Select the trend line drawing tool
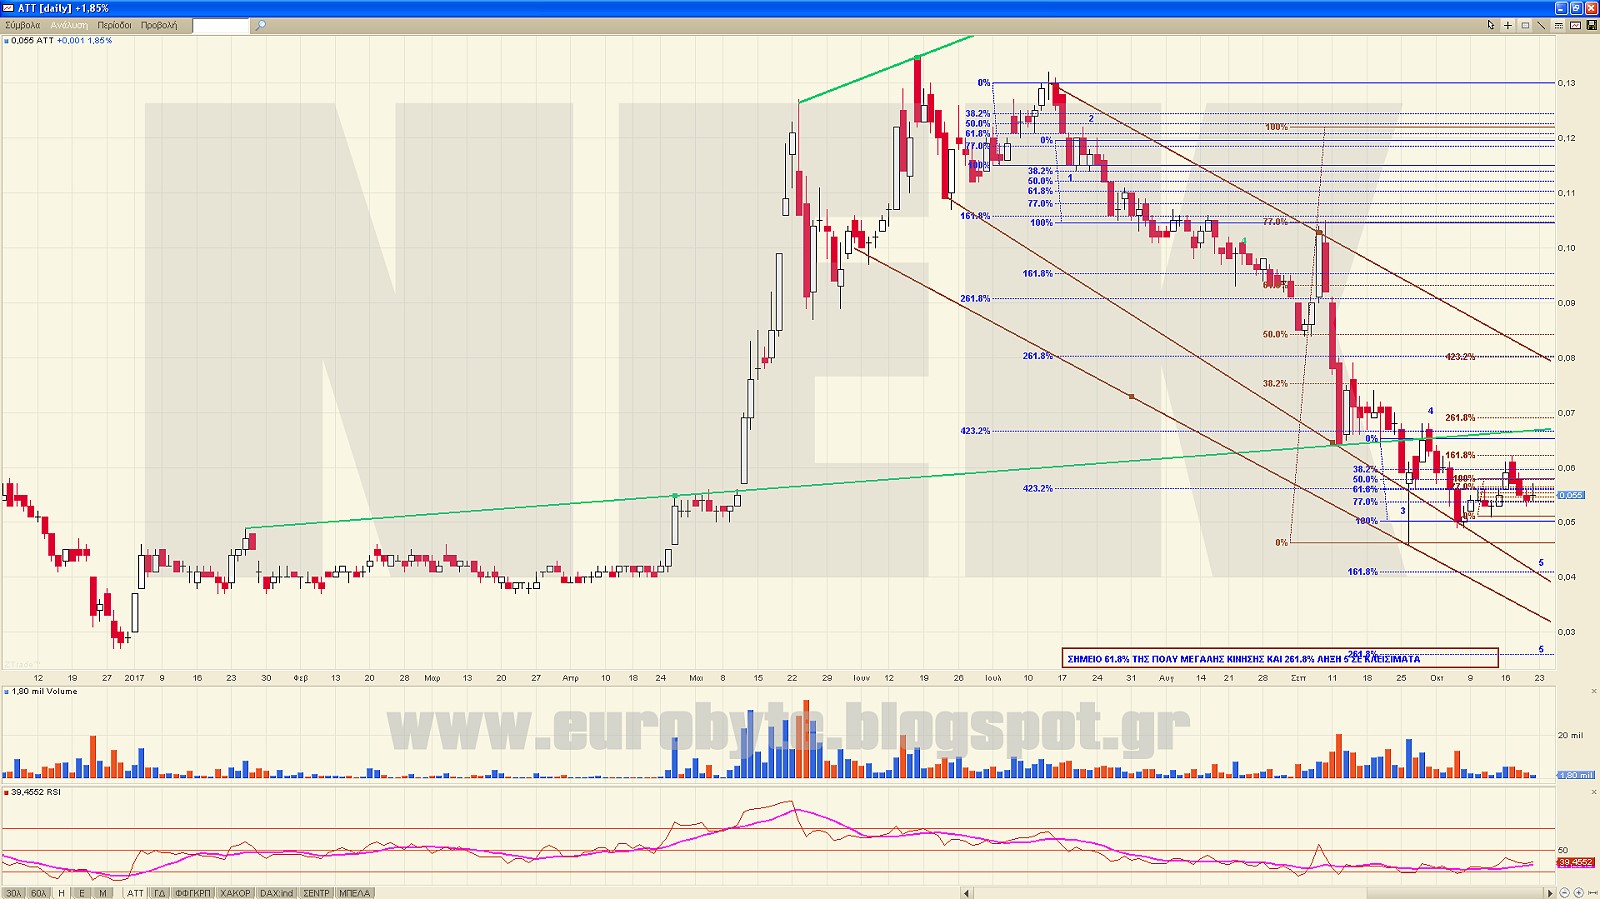This screenshot has width=1600, height=899. [1541, 25]
